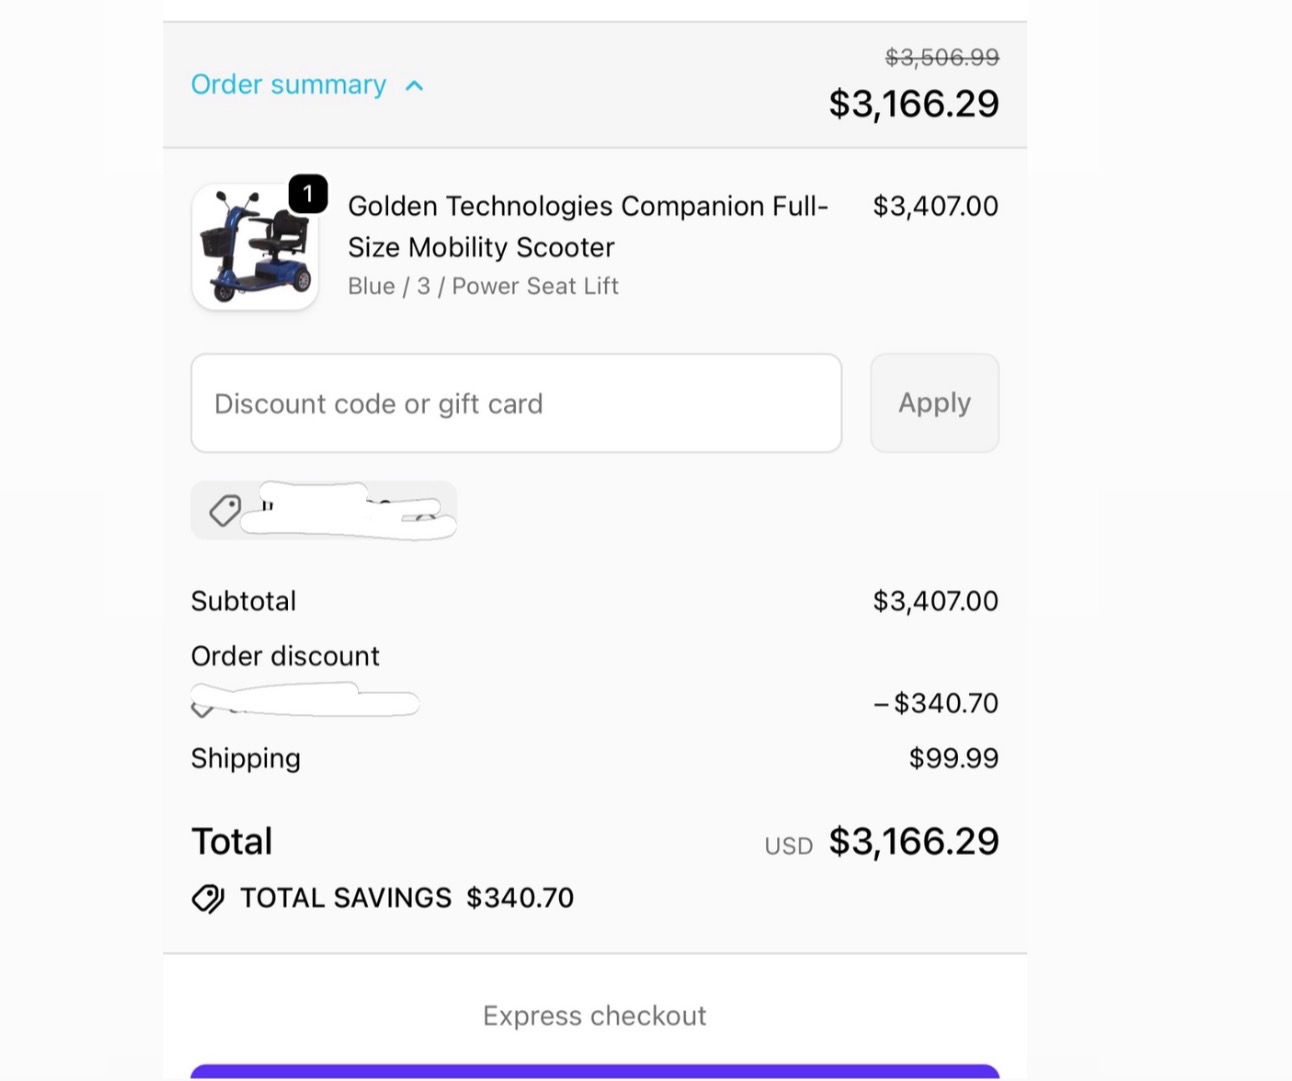Click the small tag icon under Order discount
Viewport: 1292px width, 1081px height.
point(202,709)
